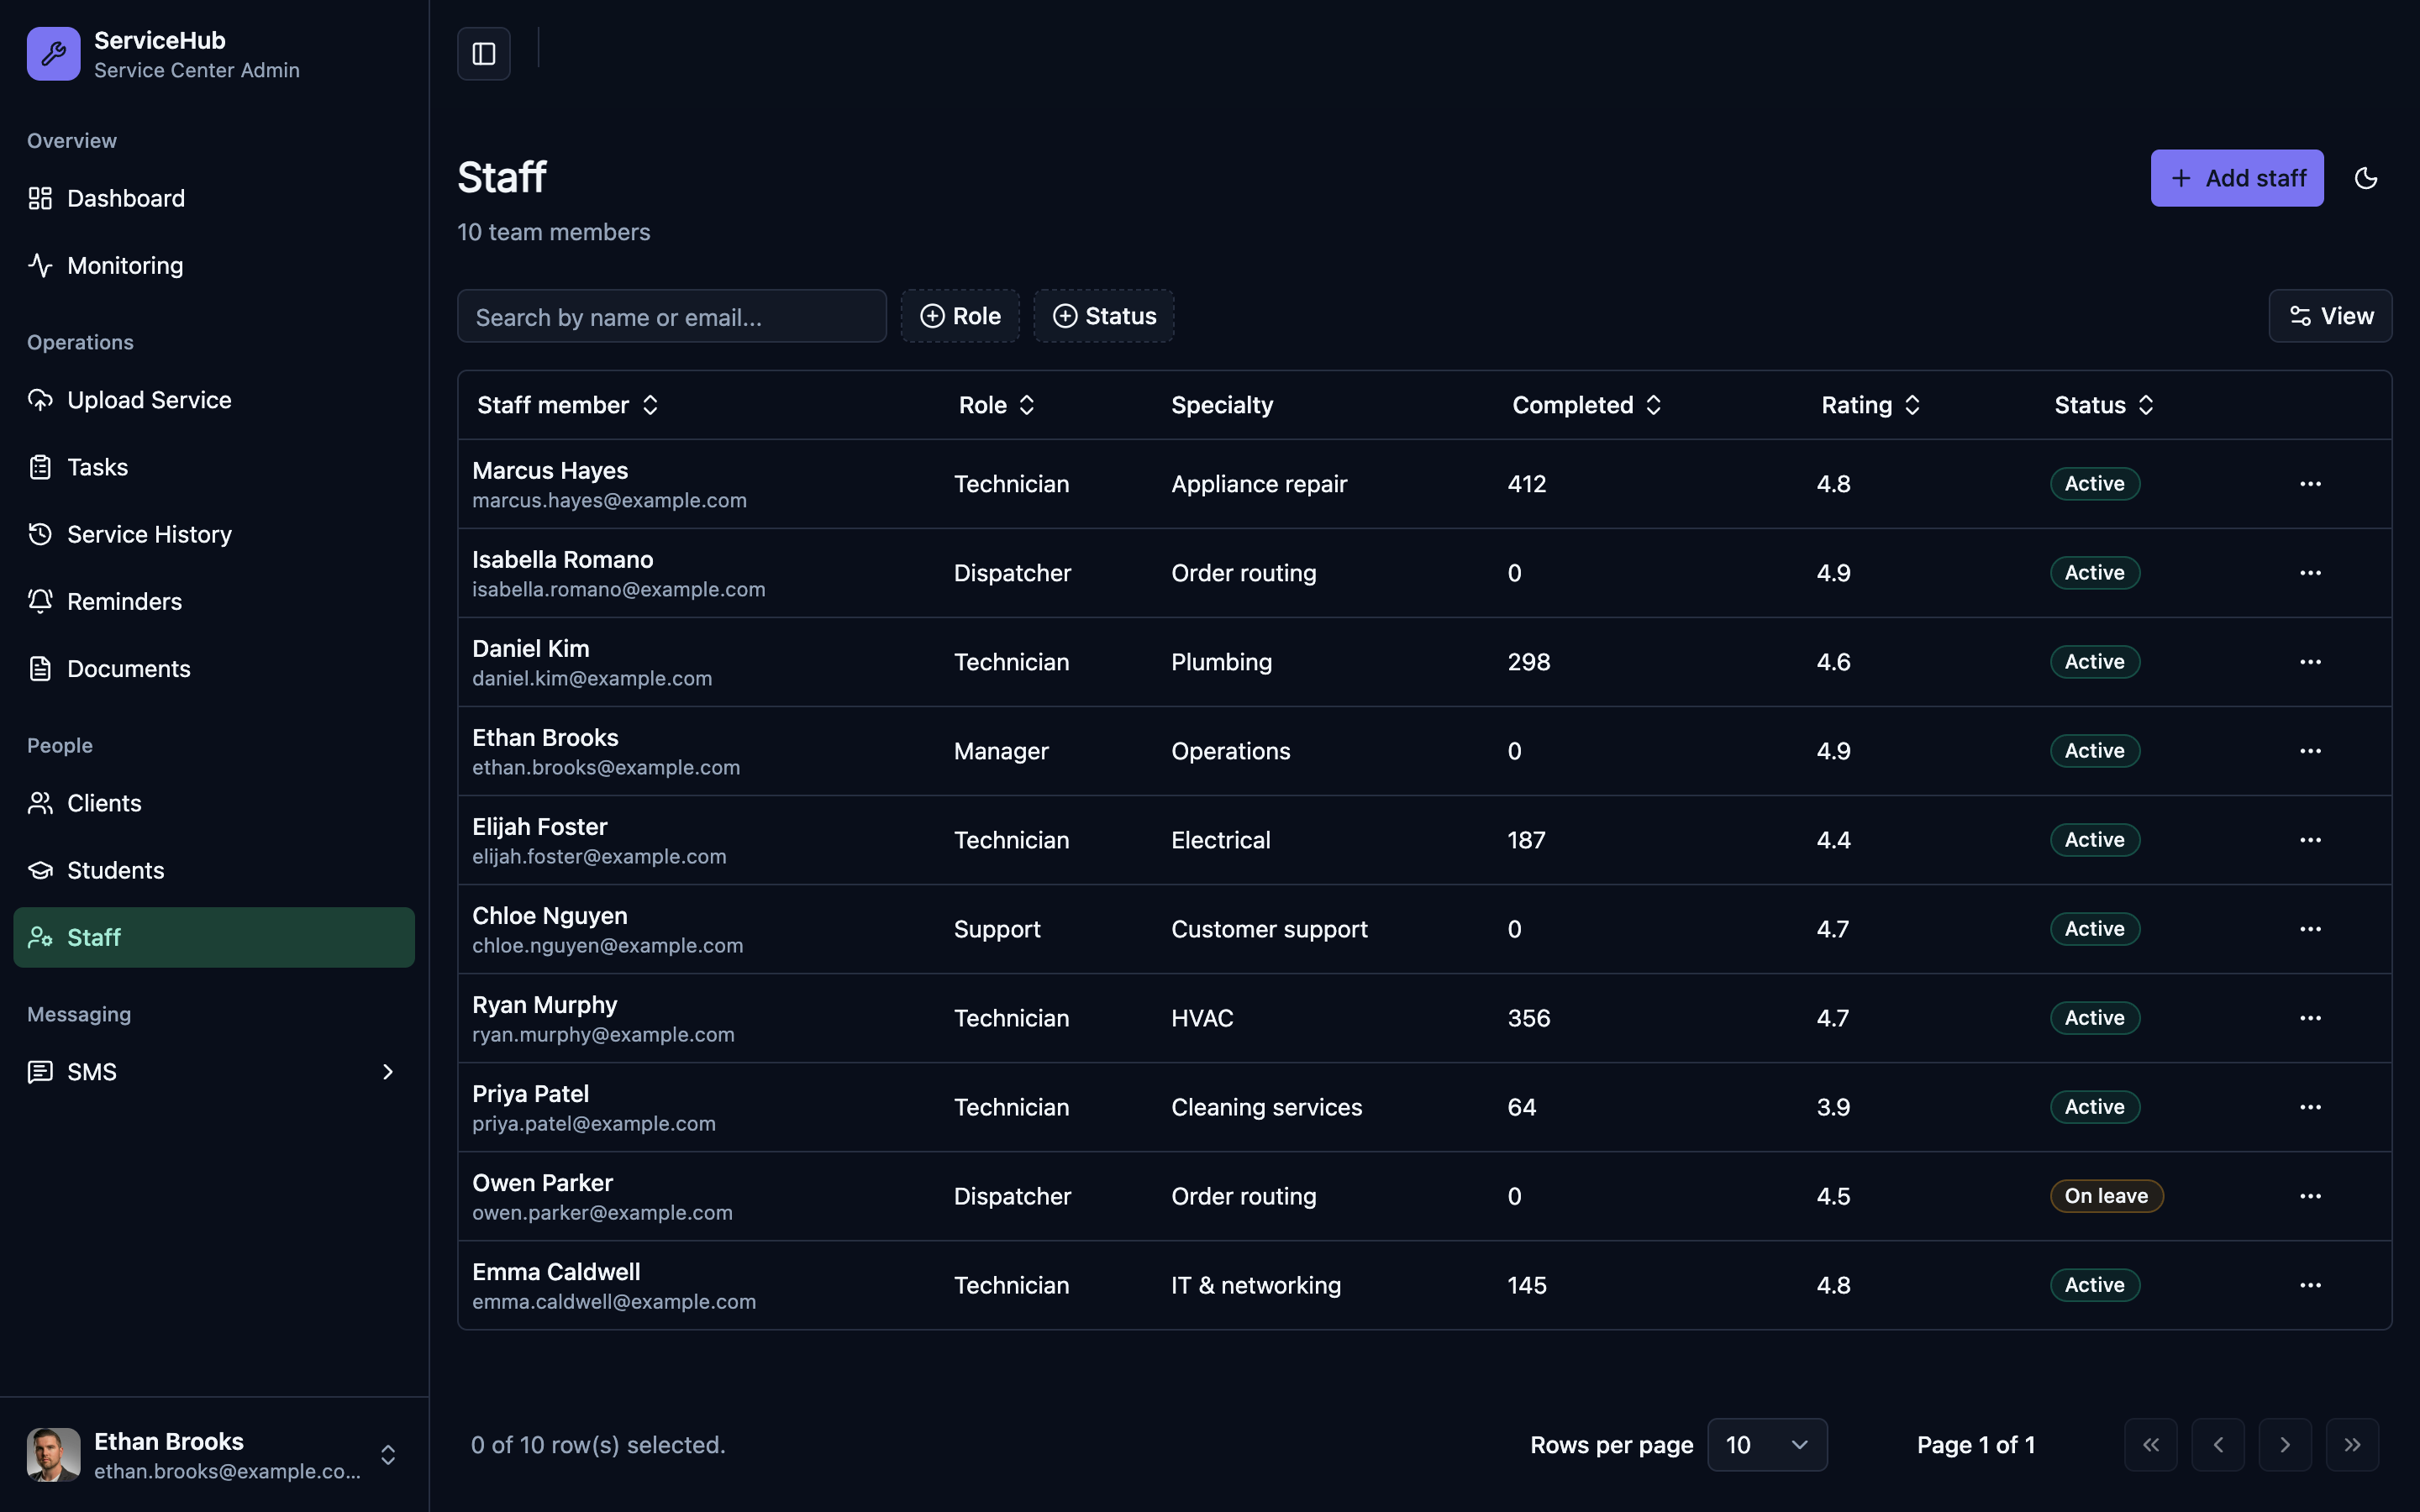Open the Status filter
Image resolution: width=2420 pixels, height=1512 pixels.
(x=1104, y=316)
